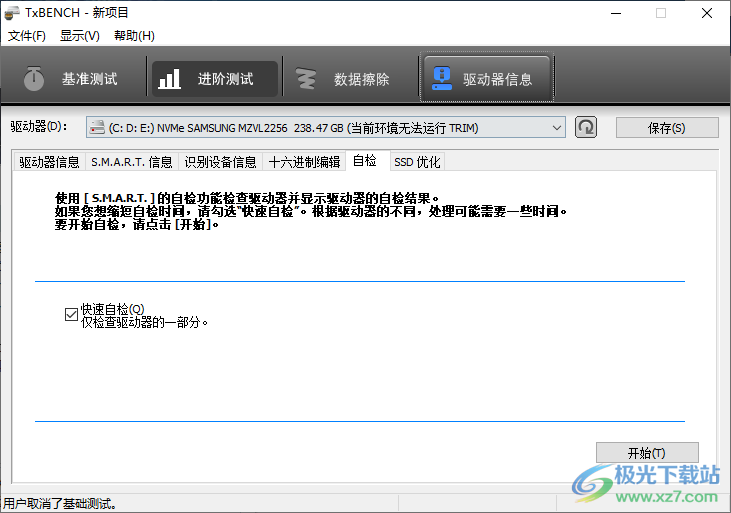Image resolution: width=731 pixels, height=513 pixels.
Task: Open the 显示(V) menu
Action: click(80, 35)
